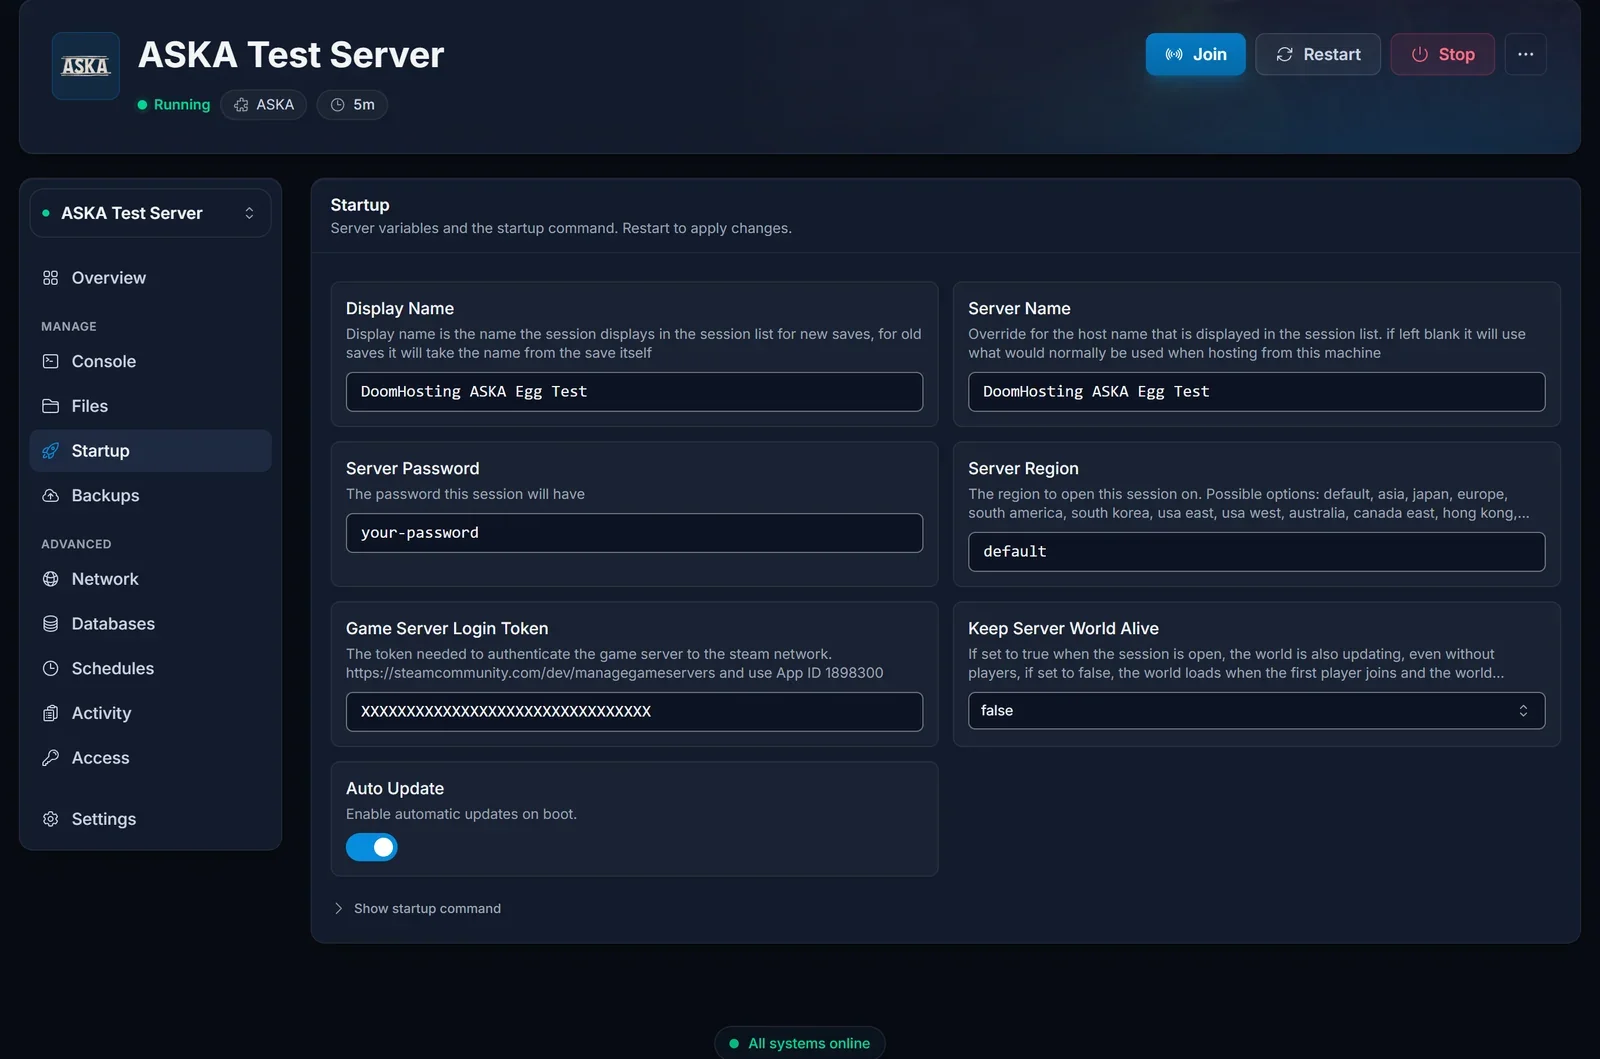Expand Show startup command
This screenshot has height=1059, width=1600.
[x=417, y=908]
